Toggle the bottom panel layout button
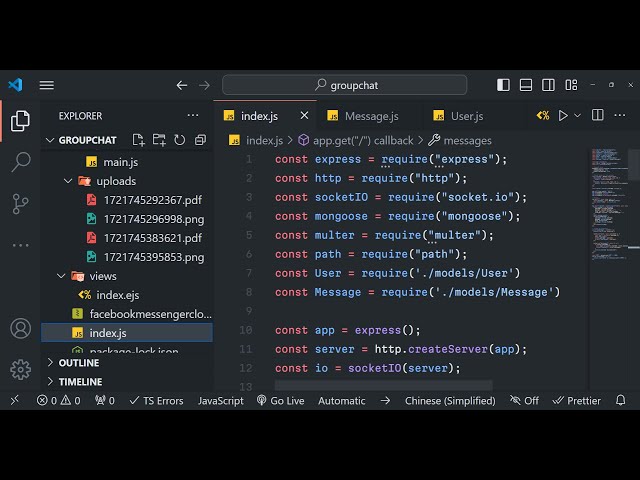Viewport: 640px width, 480px height. coord(526,85)
